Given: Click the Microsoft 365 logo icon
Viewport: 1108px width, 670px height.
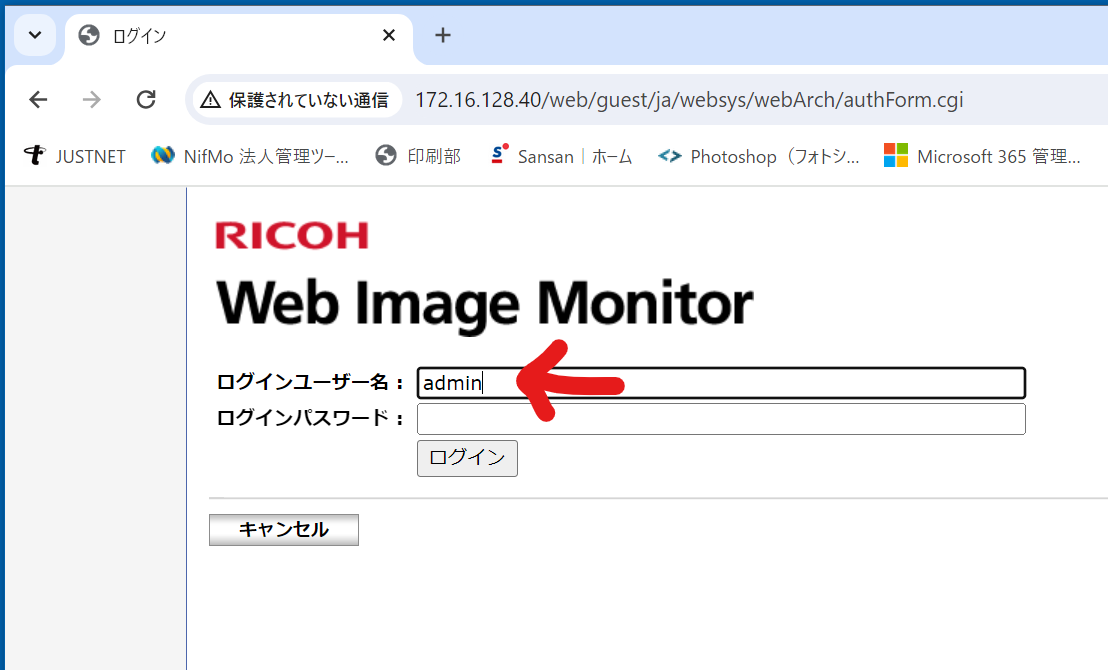Looking at the screenshot, I should (x=896, y=155).
